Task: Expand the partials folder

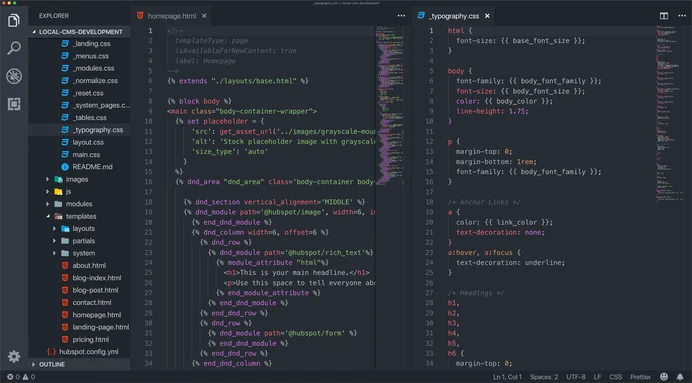Action: tap(79, 241)
